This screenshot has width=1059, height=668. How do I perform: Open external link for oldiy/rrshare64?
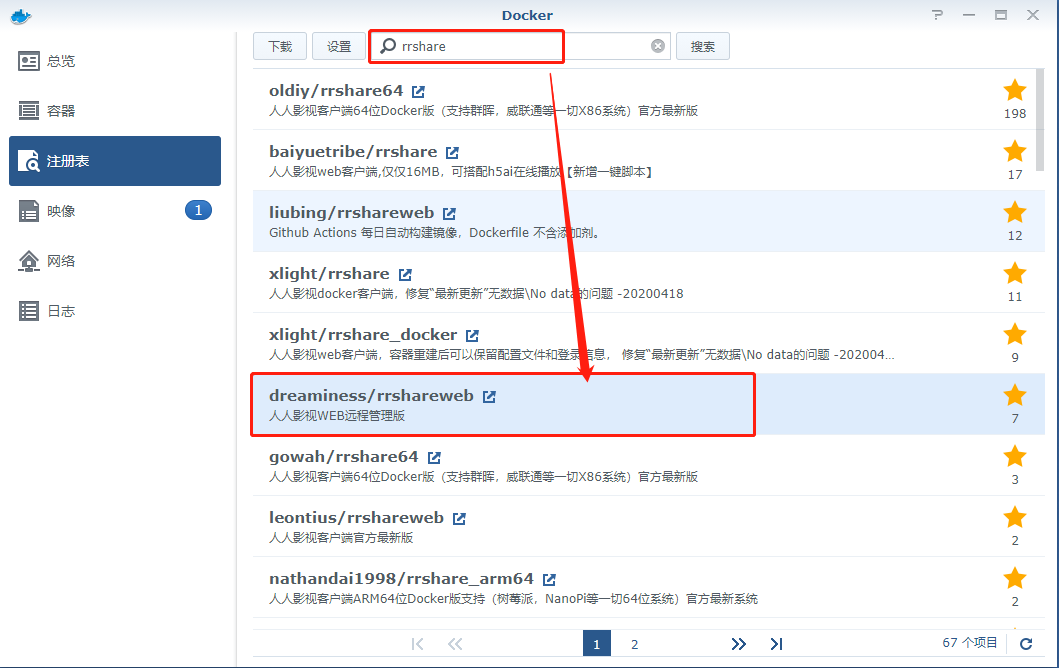coord(419,91)
